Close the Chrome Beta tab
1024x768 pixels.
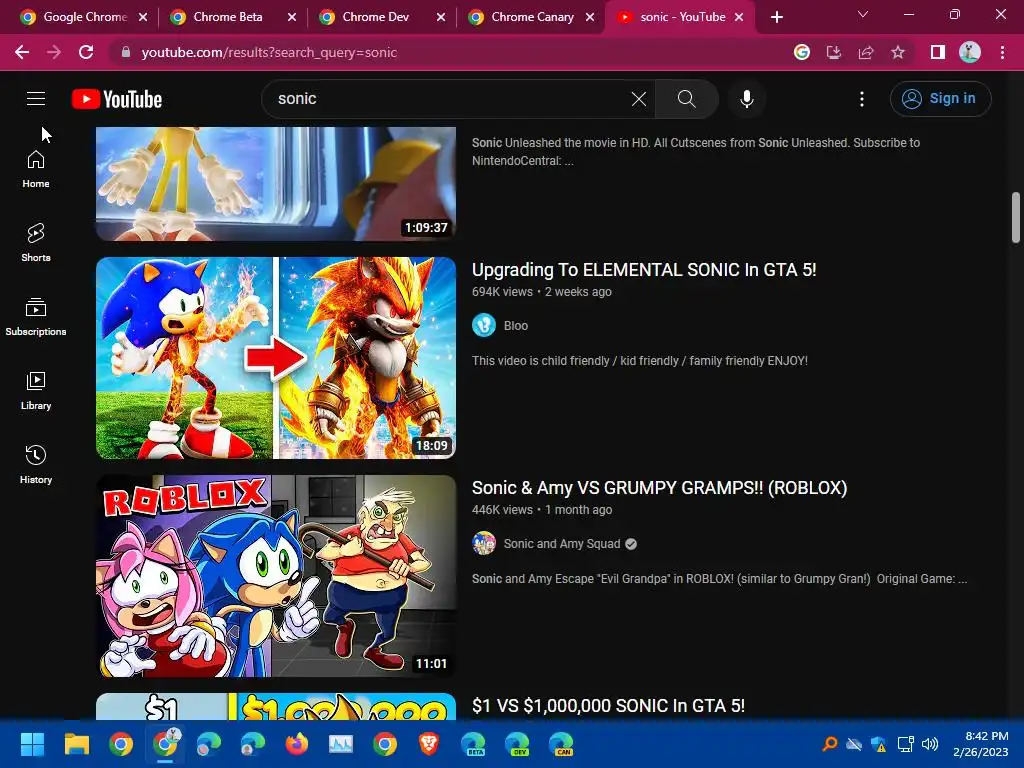pyautogui.click(x=292, y=17)
